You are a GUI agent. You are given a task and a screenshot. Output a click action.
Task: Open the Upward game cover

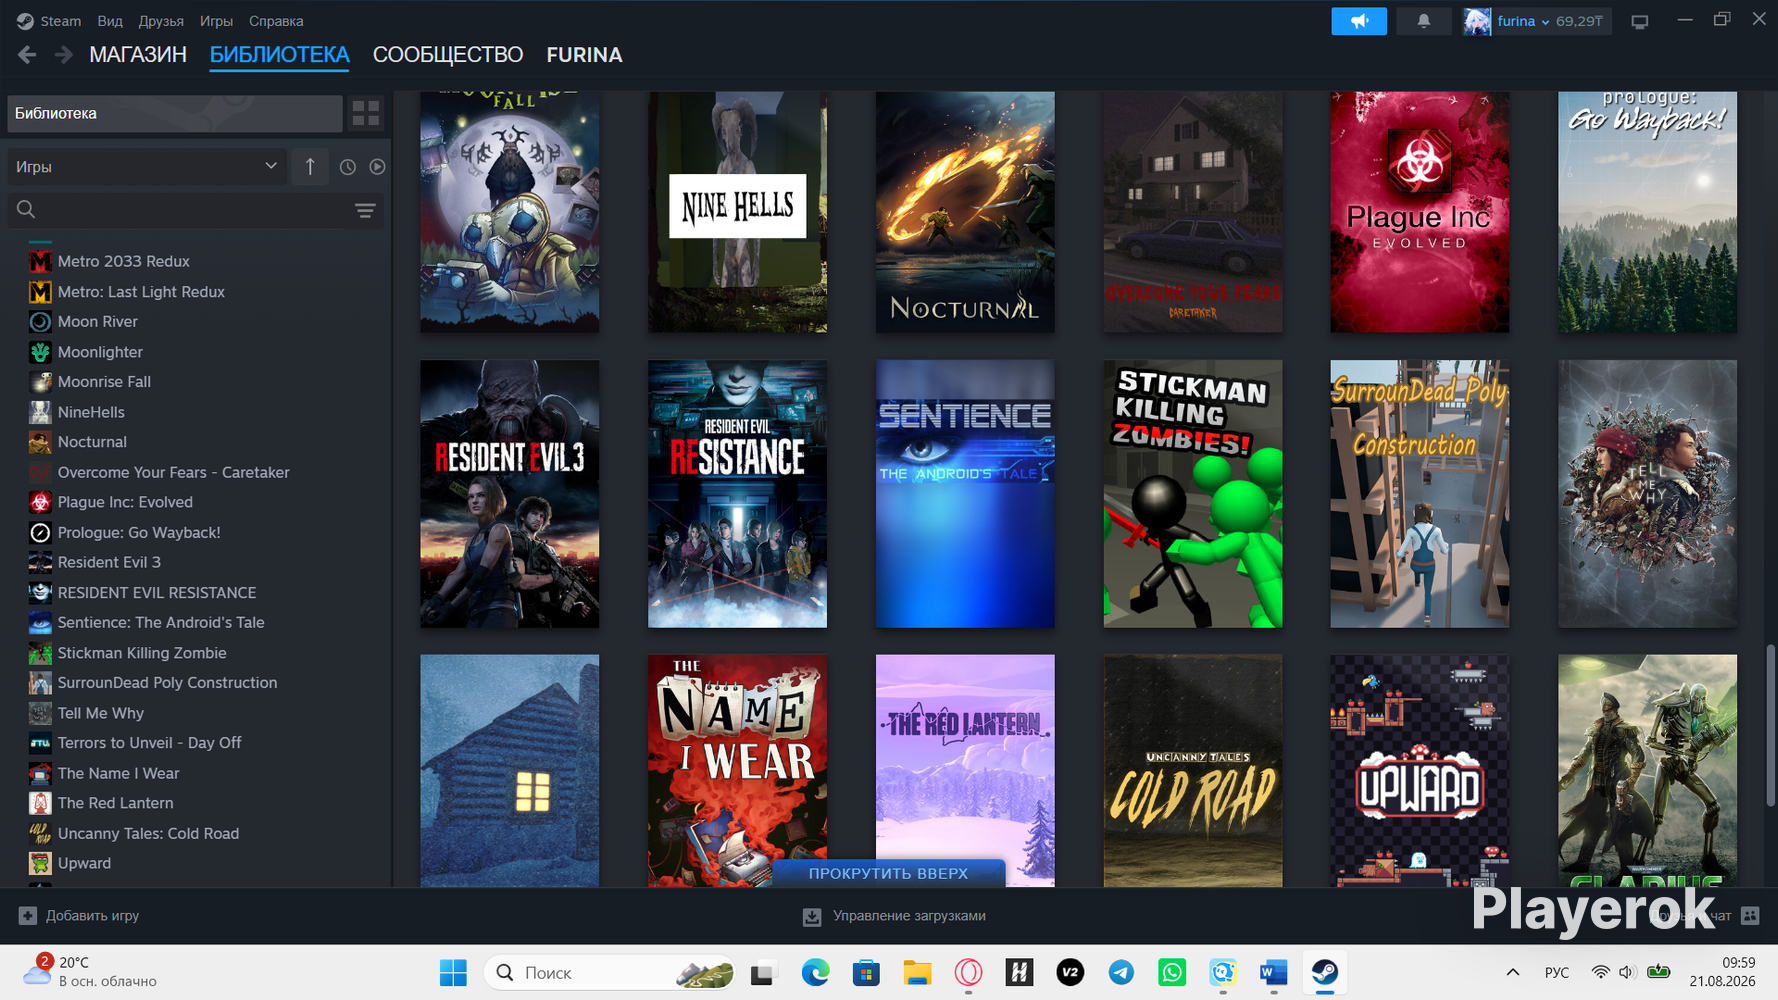[x=1420, y=771]
